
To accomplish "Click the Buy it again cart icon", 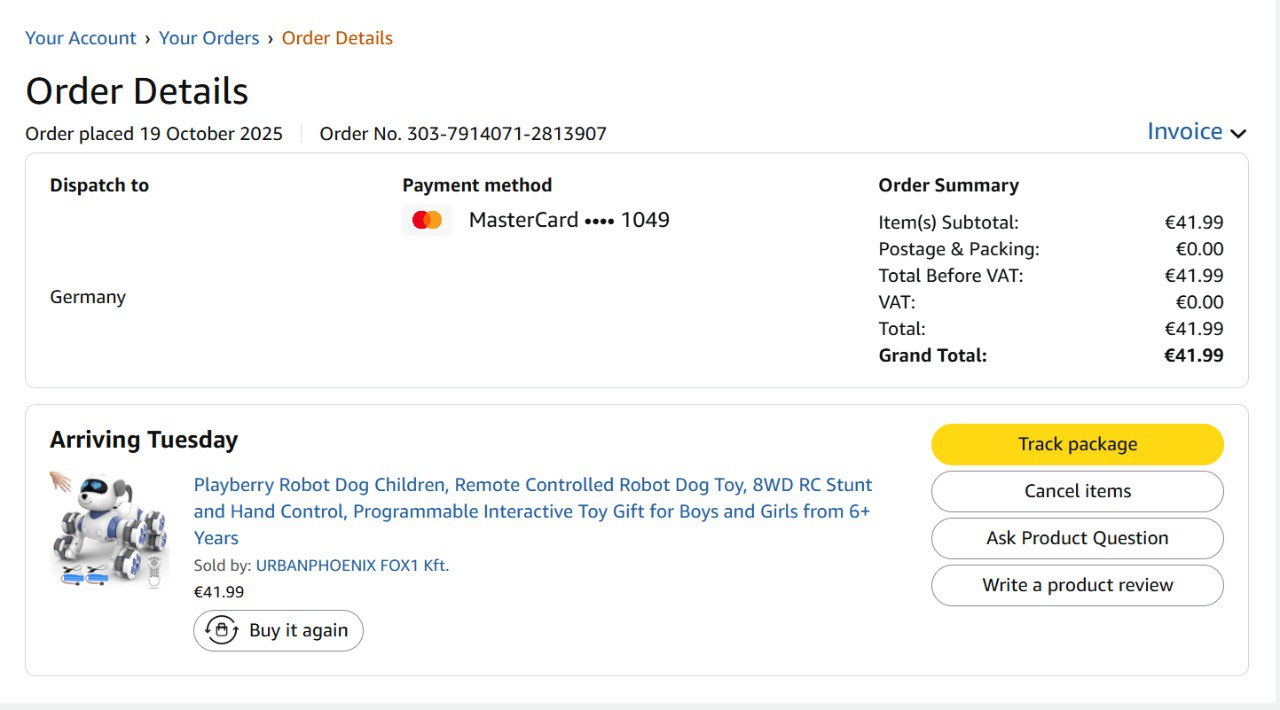I will [221, 630].
